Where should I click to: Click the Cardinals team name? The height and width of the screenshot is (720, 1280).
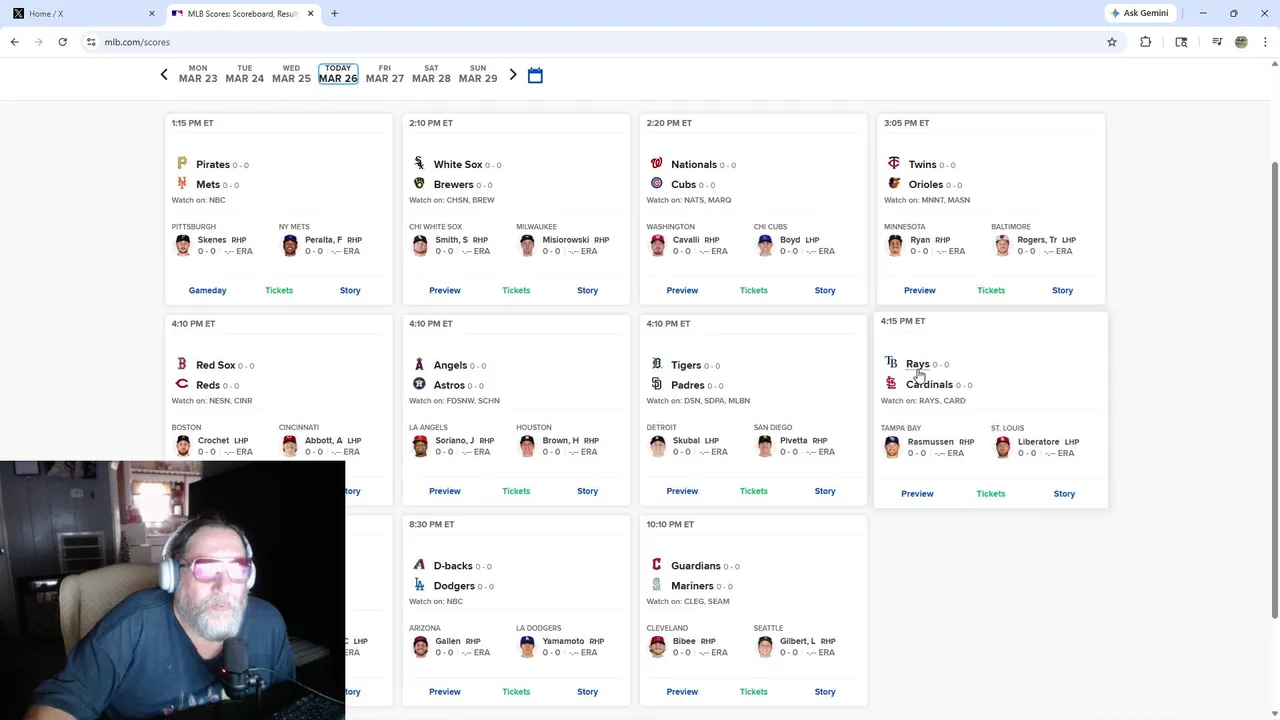(x=929, y=384)
